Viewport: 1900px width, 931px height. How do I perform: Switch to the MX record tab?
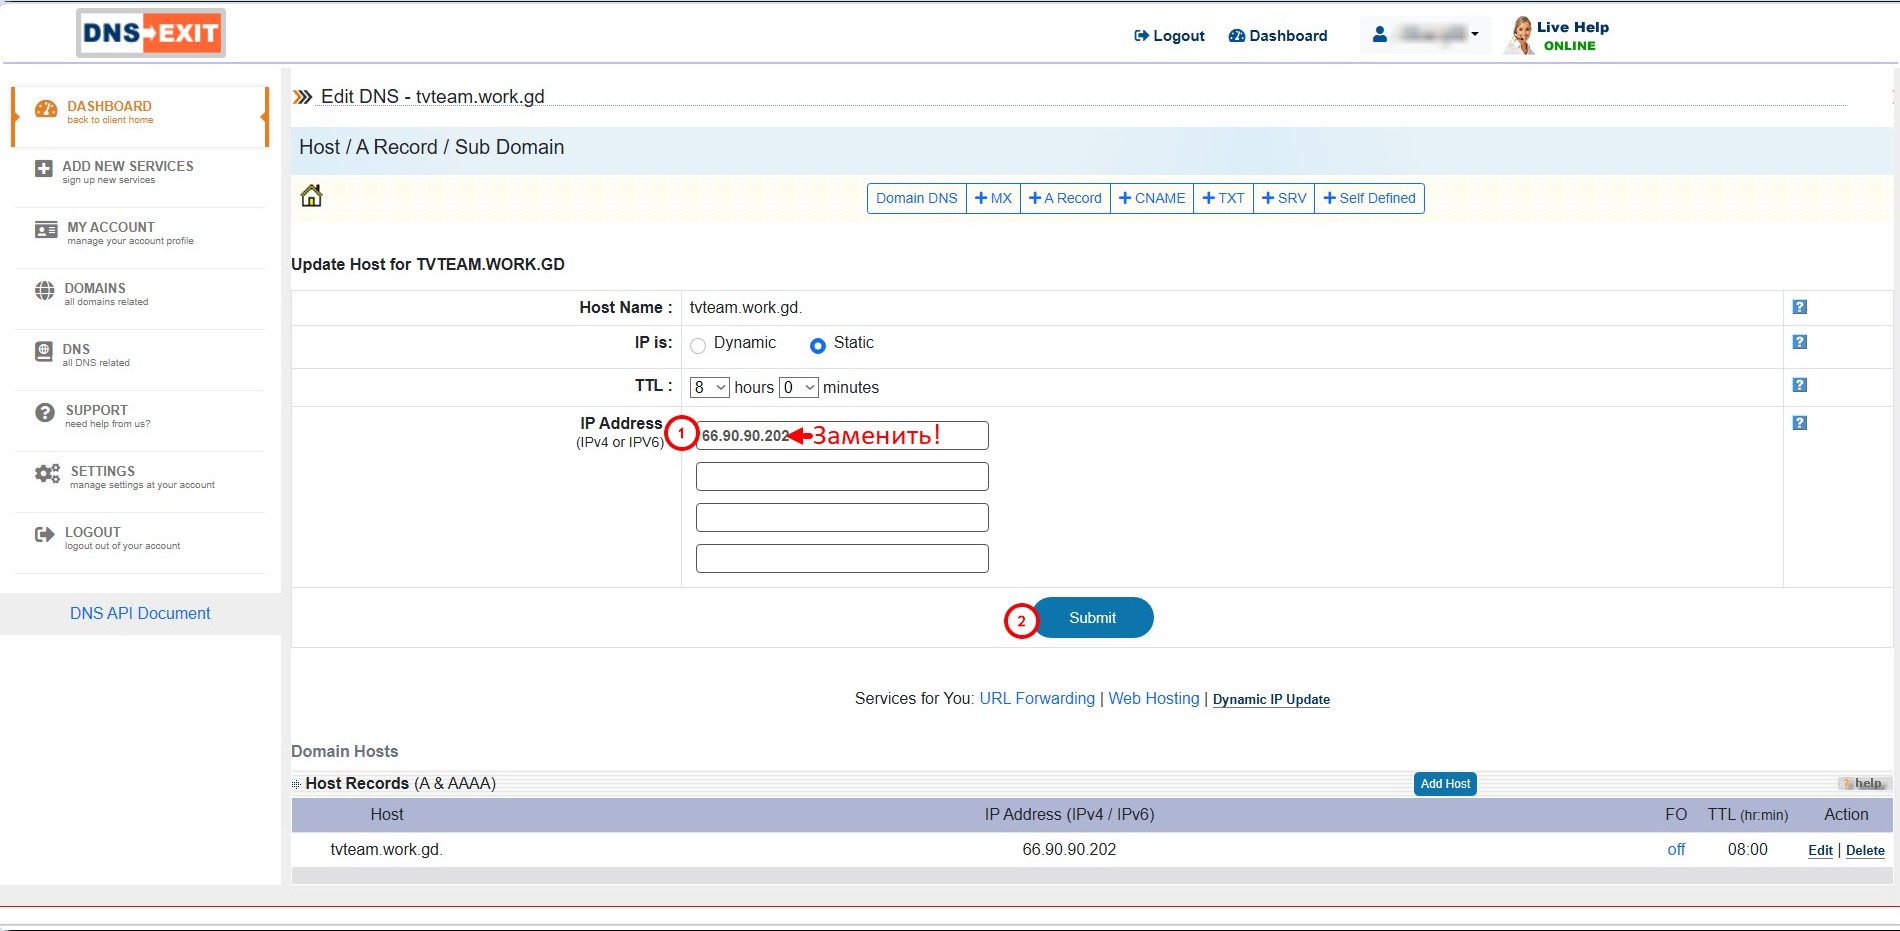(x=993, y=198)
